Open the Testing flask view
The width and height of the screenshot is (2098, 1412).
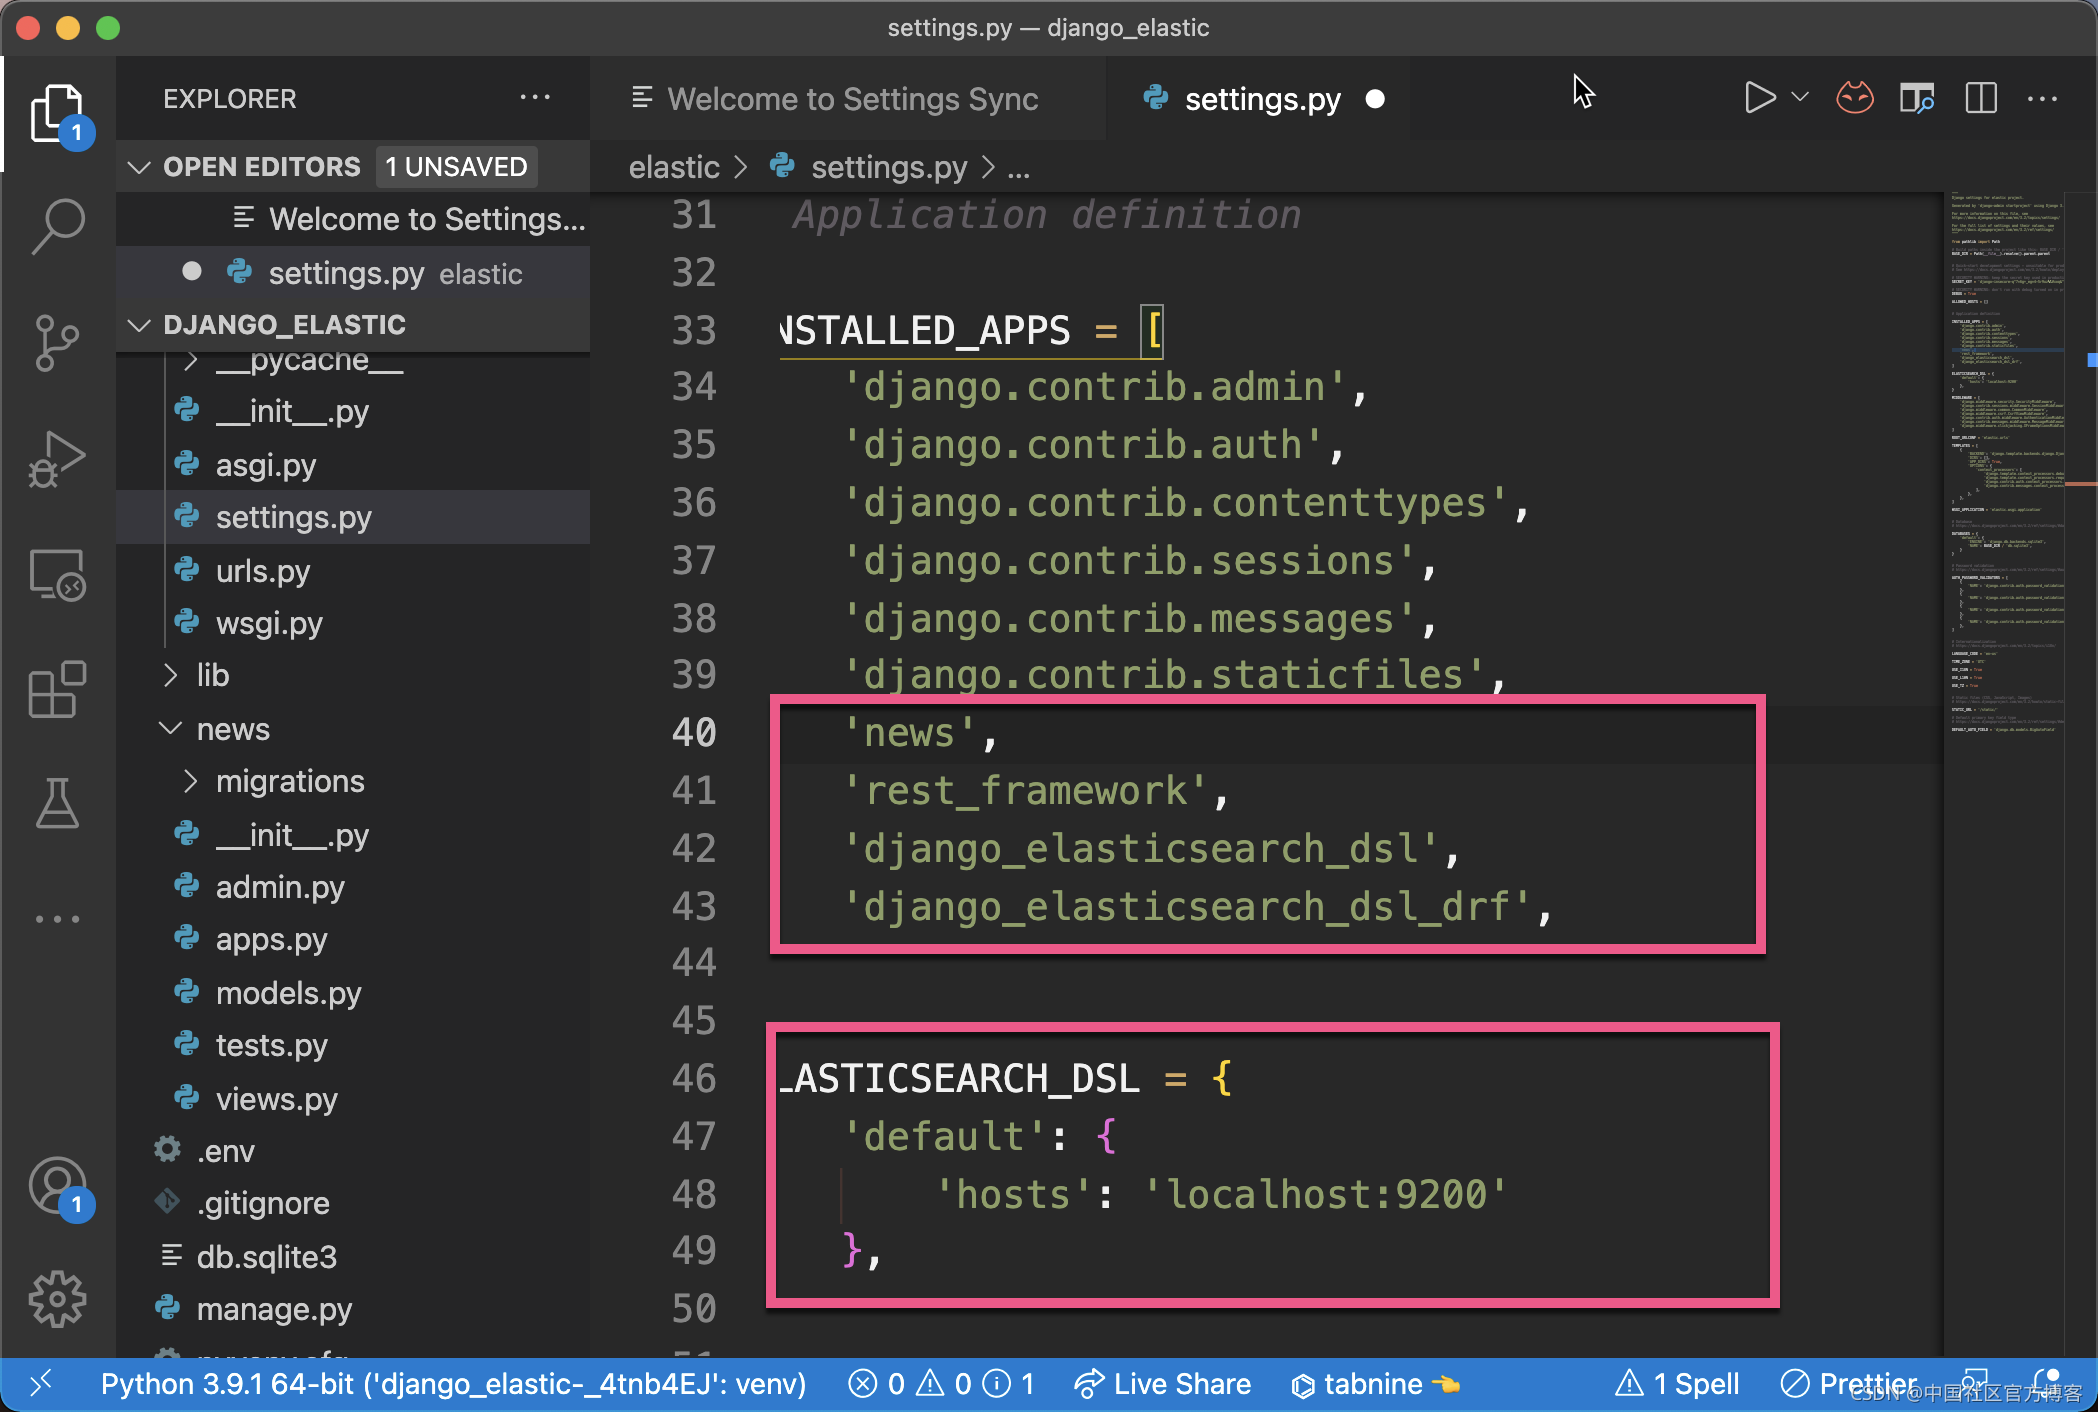(x=57, y=804)
